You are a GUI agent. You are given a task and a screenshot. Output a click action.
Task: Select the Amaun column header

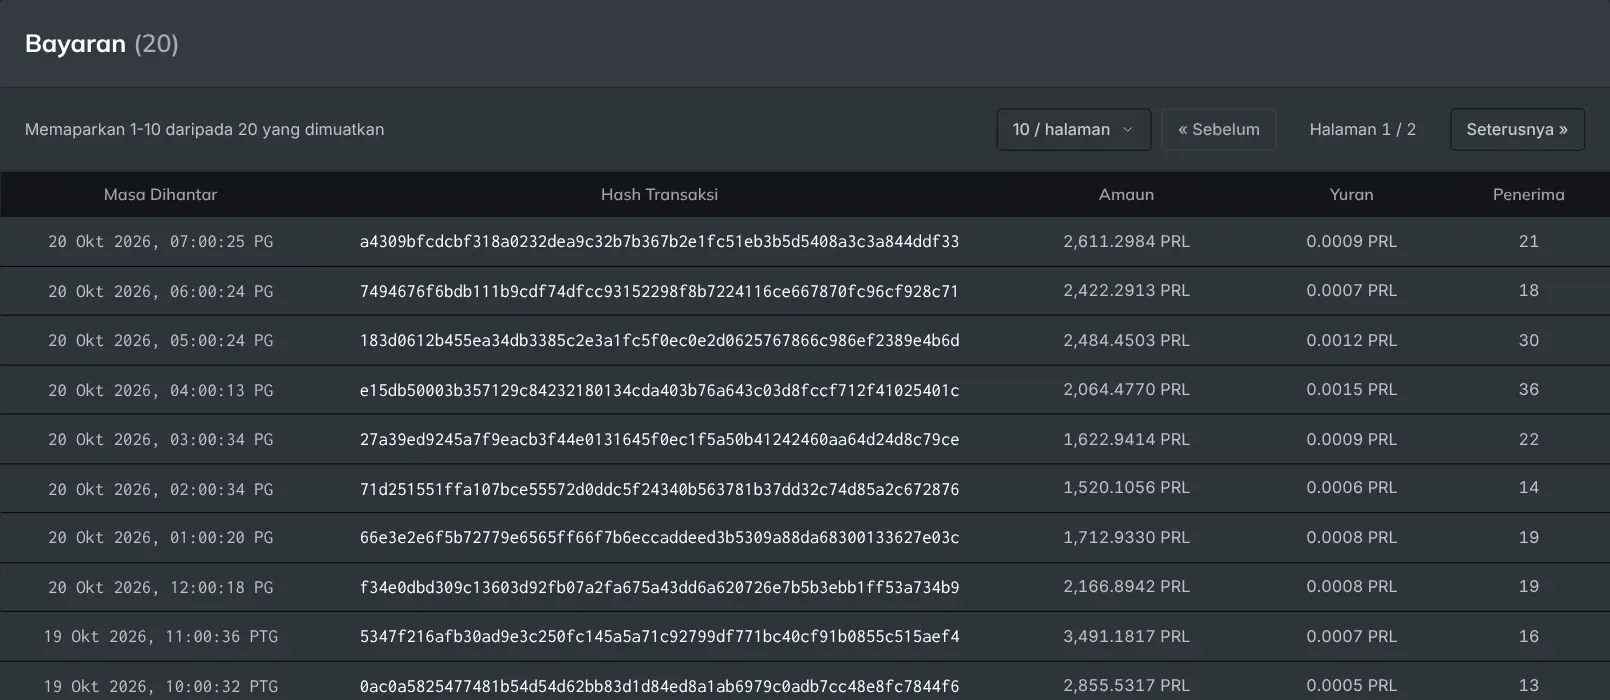click(1126, 195)
